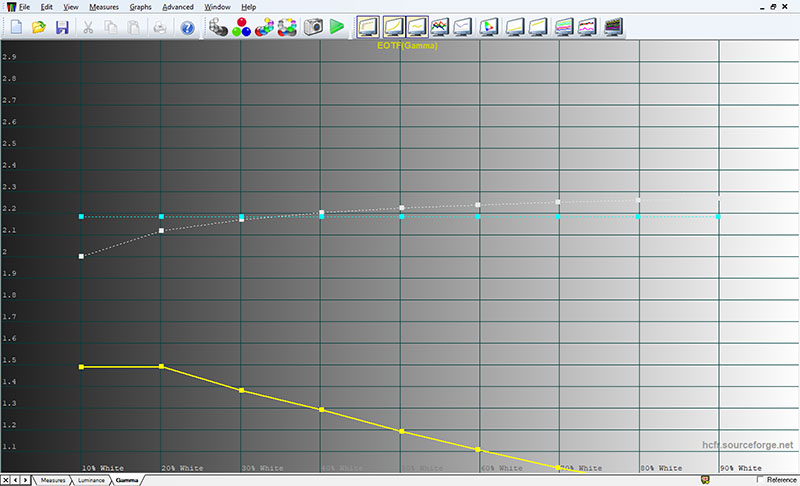The image size is (800, 486).
Task: Toggle the Reference checkbox
Action: click(760, 479)
